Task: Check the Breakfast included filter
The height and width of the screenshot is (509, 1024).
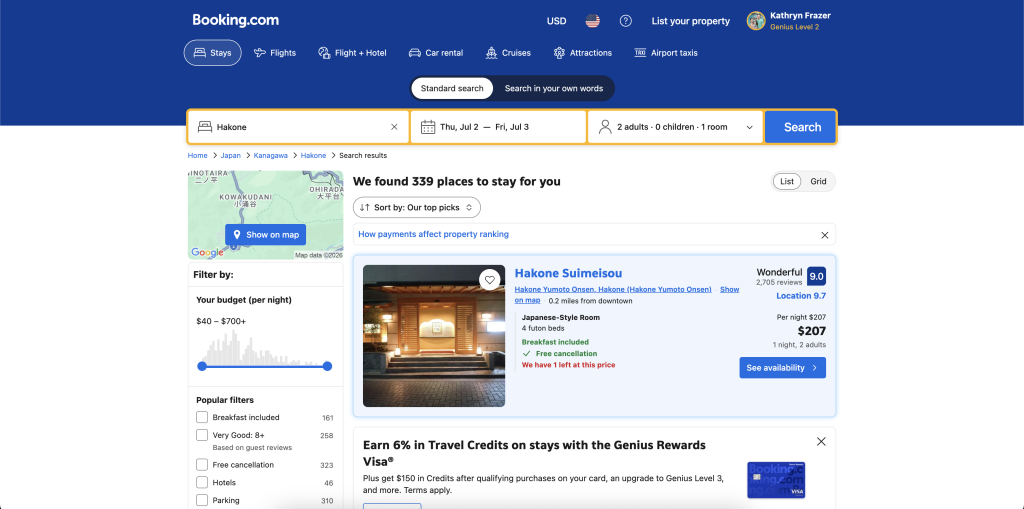Action: [x=202, y=417]
